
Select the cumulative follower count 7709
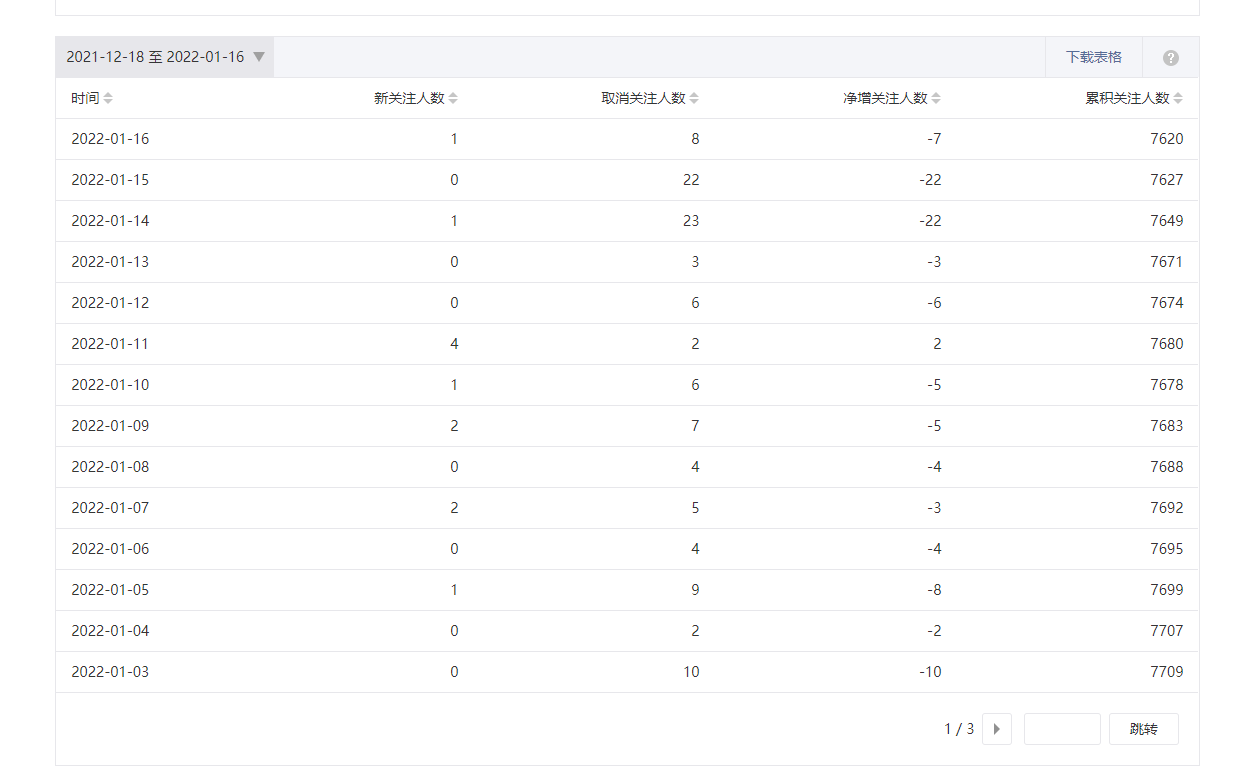[1166, 672]
